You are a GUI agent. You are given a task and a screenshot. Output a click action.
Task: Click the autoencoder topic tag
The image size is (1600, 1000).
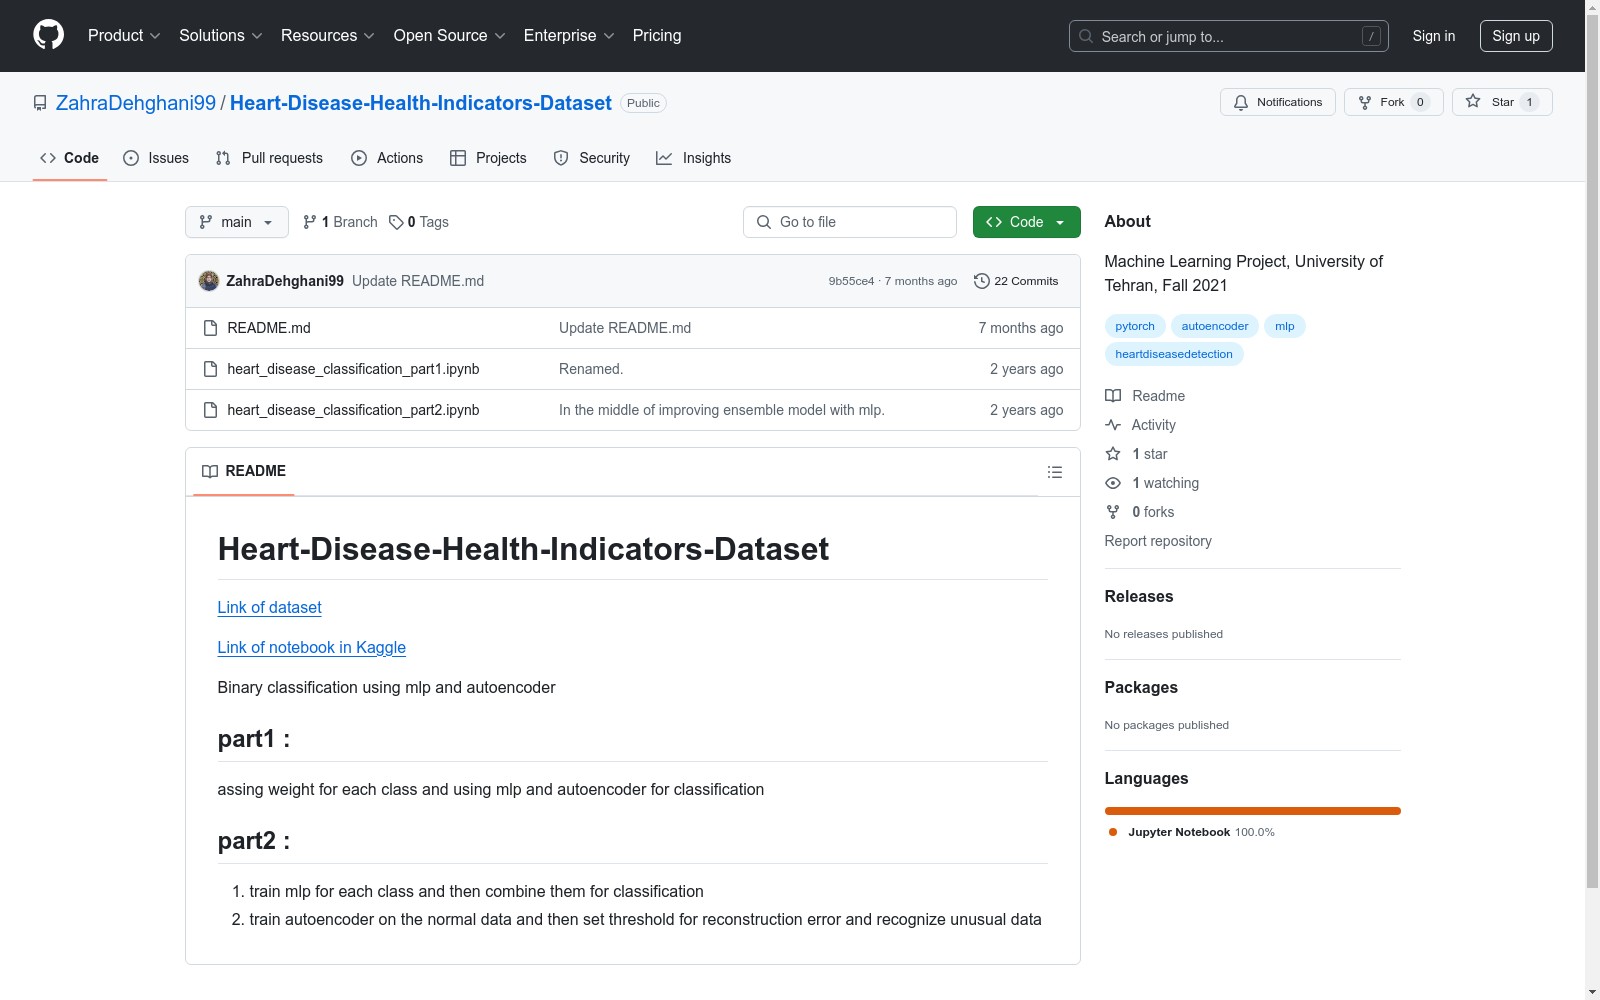(1215, 326)
